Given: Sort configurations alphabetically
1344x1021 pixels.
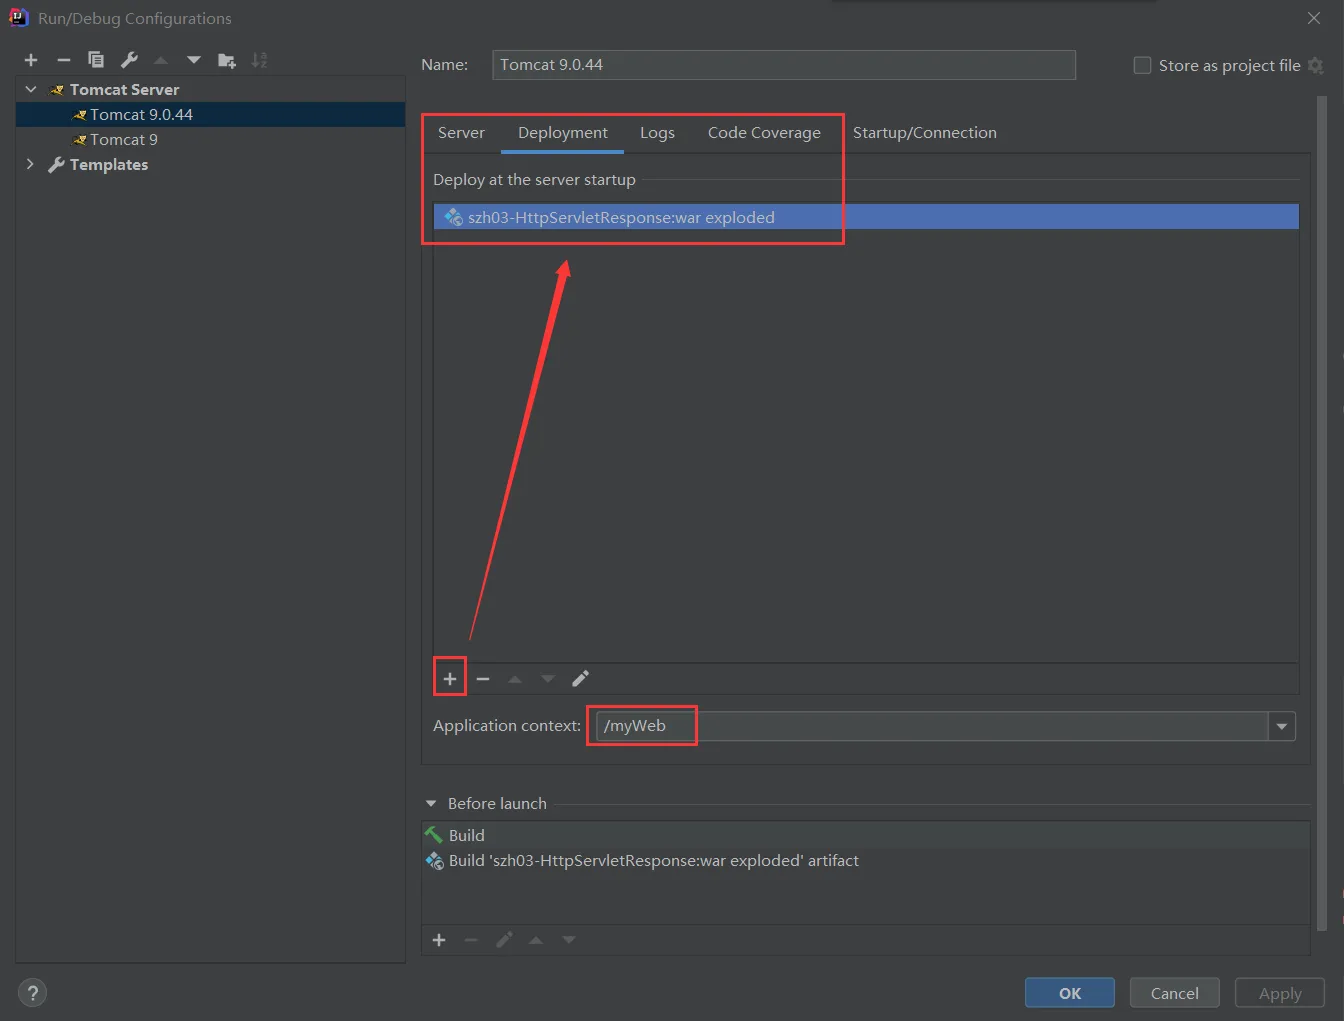Looking at the screenshot, I should tap(260, 60).
